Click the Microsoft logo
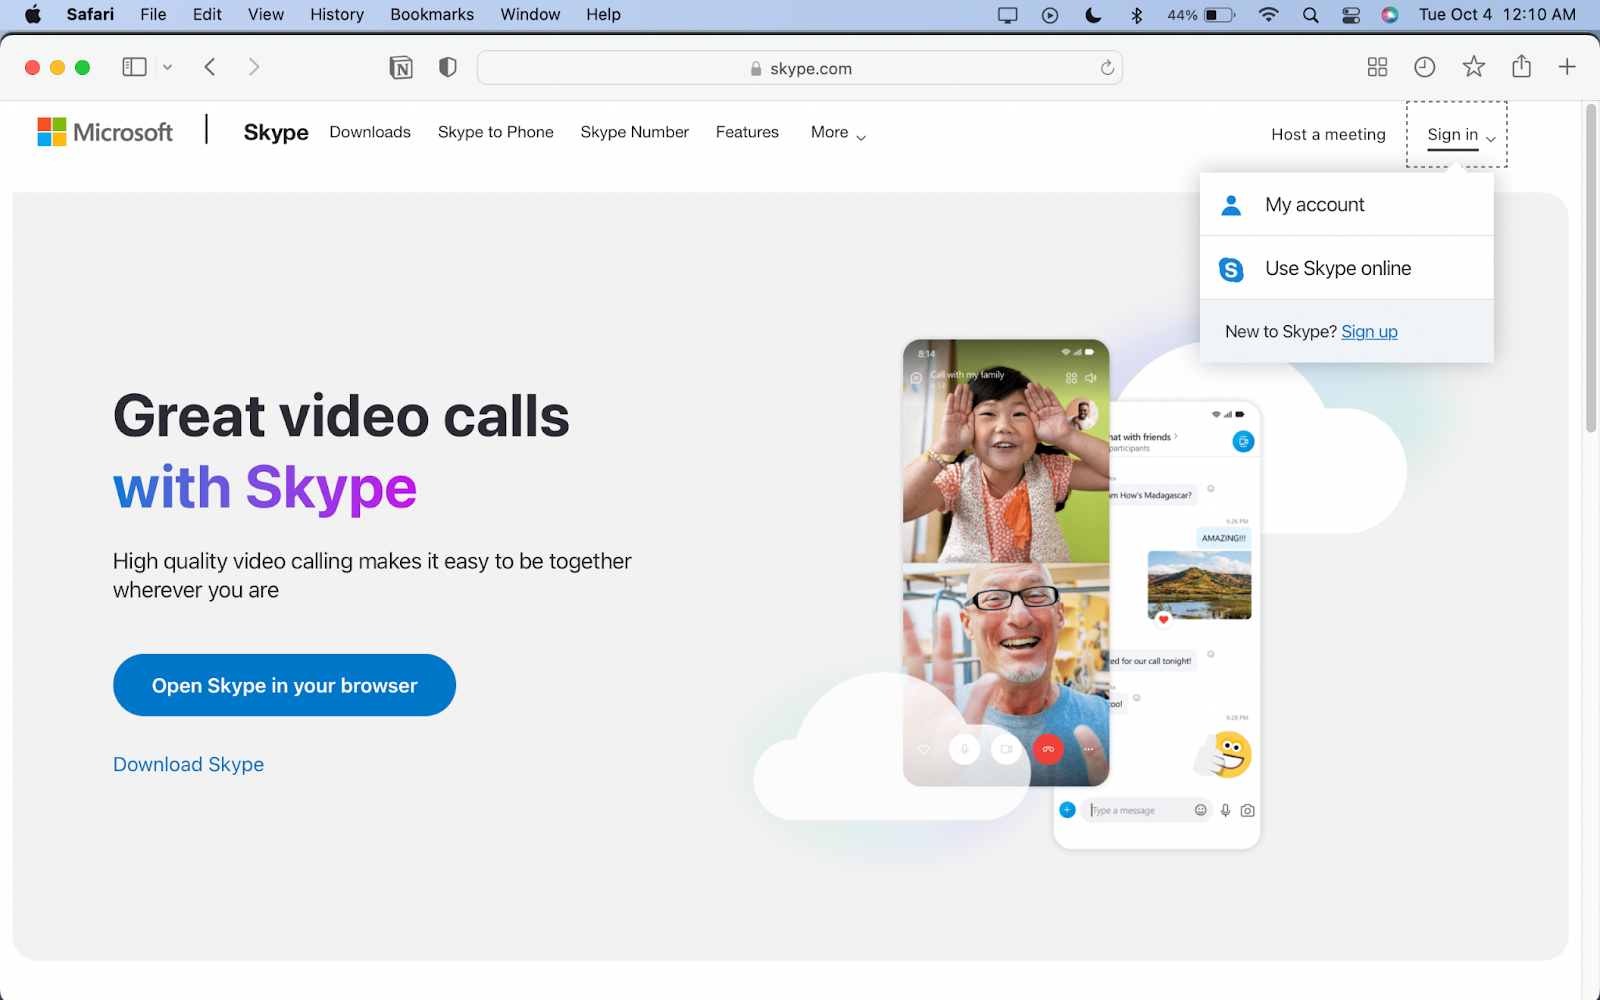Viewport: 1600px width, 1000px height. 105,132
